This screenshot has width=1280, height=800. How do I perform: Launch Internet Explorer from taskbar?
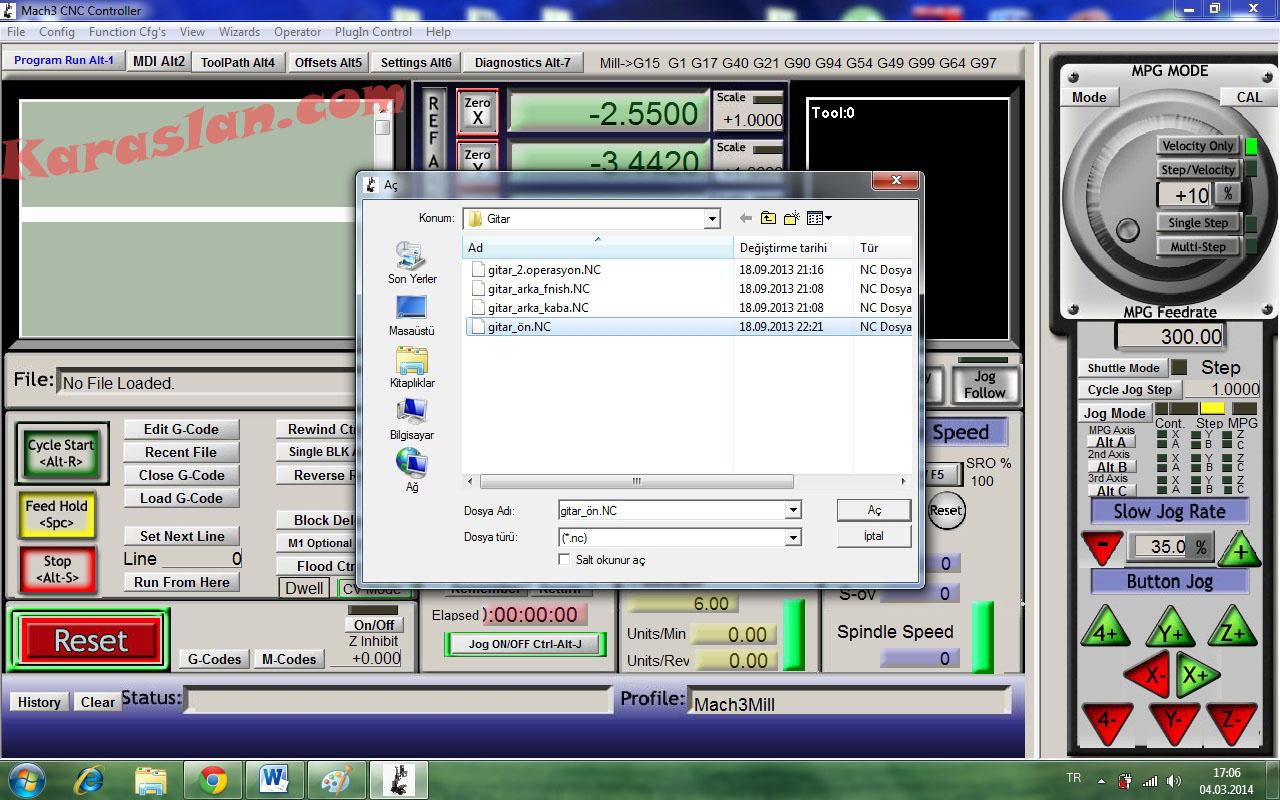pyautogui.click(x=89, y=779)
